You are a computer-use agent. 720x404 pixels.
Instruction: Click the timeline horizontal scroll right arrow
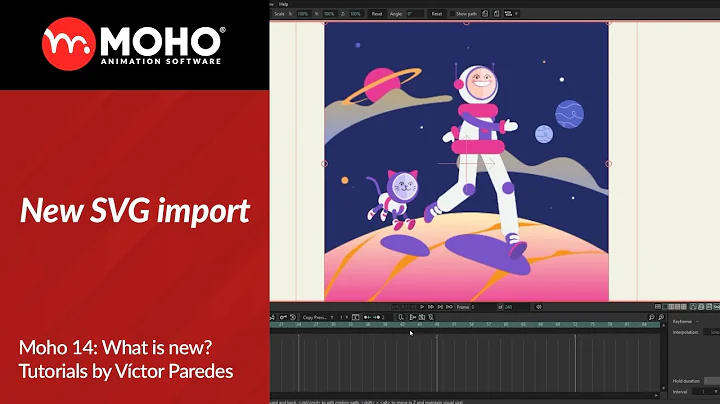[657, 395]
